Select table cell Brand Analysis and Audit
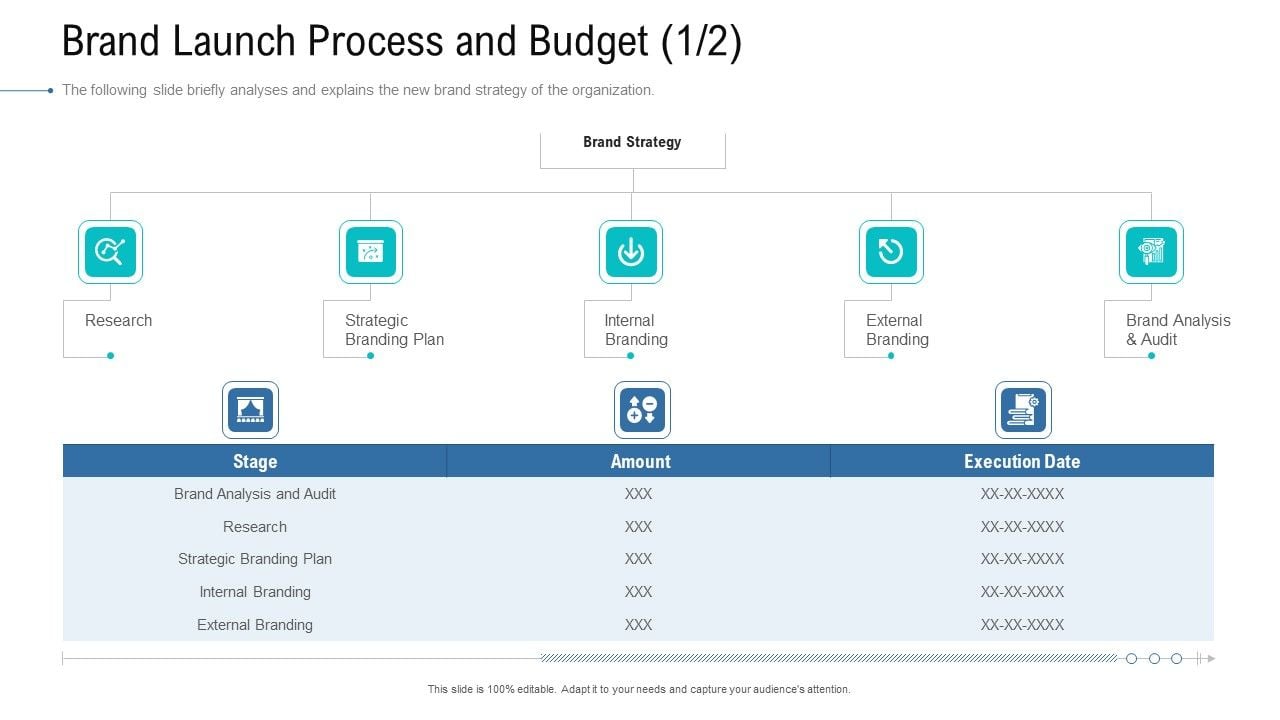 (x=255, y=494)
